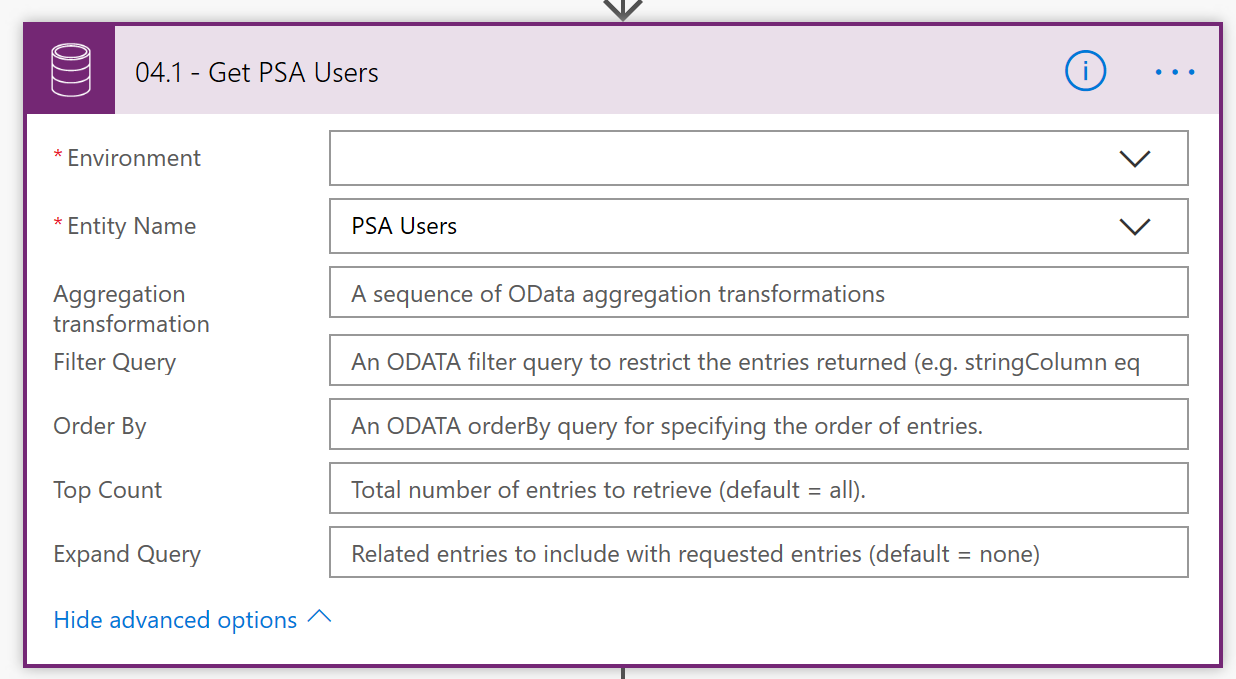The width and height of the screenshot is (1236, 679).
Task: Click the Aggregation transformation input field
Action: pyautogui.click(x=758, y=294)
